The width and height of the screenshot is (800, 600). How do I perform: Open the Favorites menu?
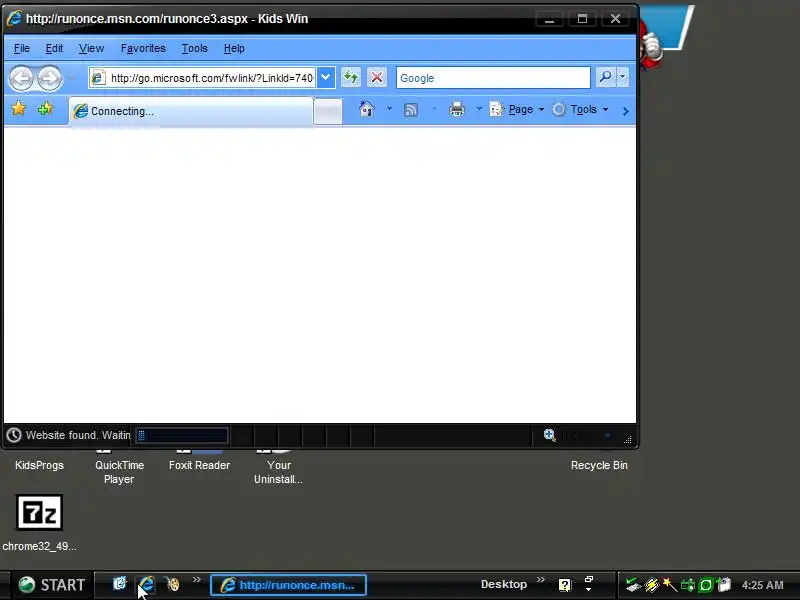click(143, 48)
